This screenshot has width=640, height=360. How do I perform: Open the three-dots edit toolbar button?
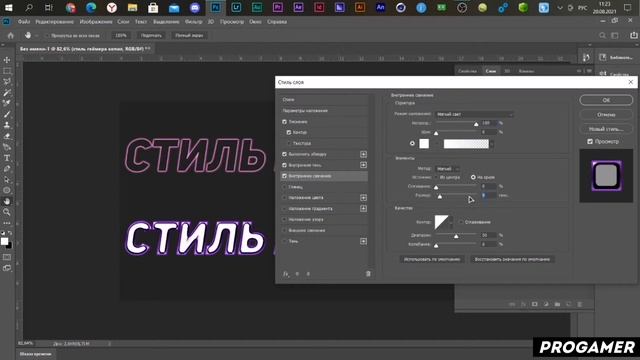[7, 223]
